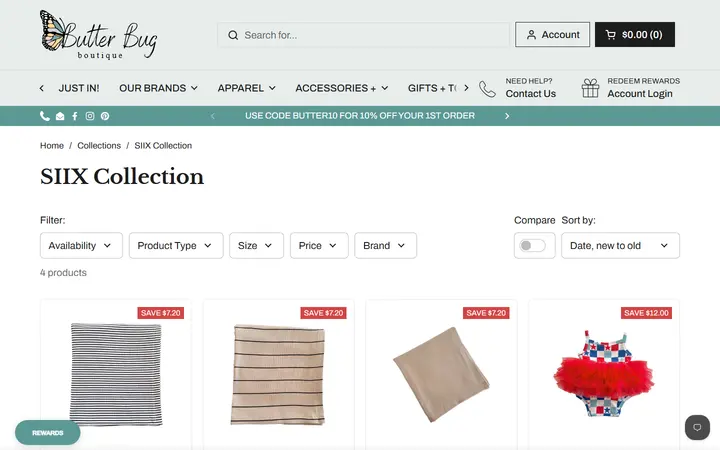This screenshot has width=720, height=450.
Task: Click the email envelope icon in teal bar
Action: pos(60,116)
